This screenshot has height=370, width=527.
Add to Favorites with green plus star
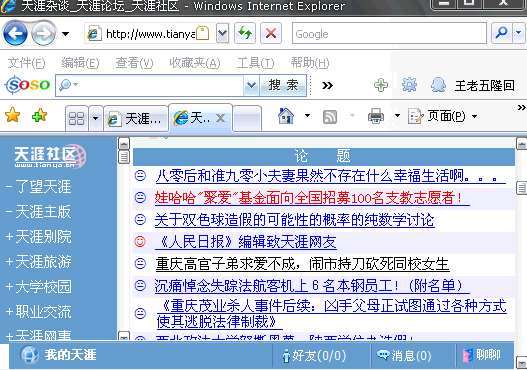pyautogui.click(x=39, y=116)
